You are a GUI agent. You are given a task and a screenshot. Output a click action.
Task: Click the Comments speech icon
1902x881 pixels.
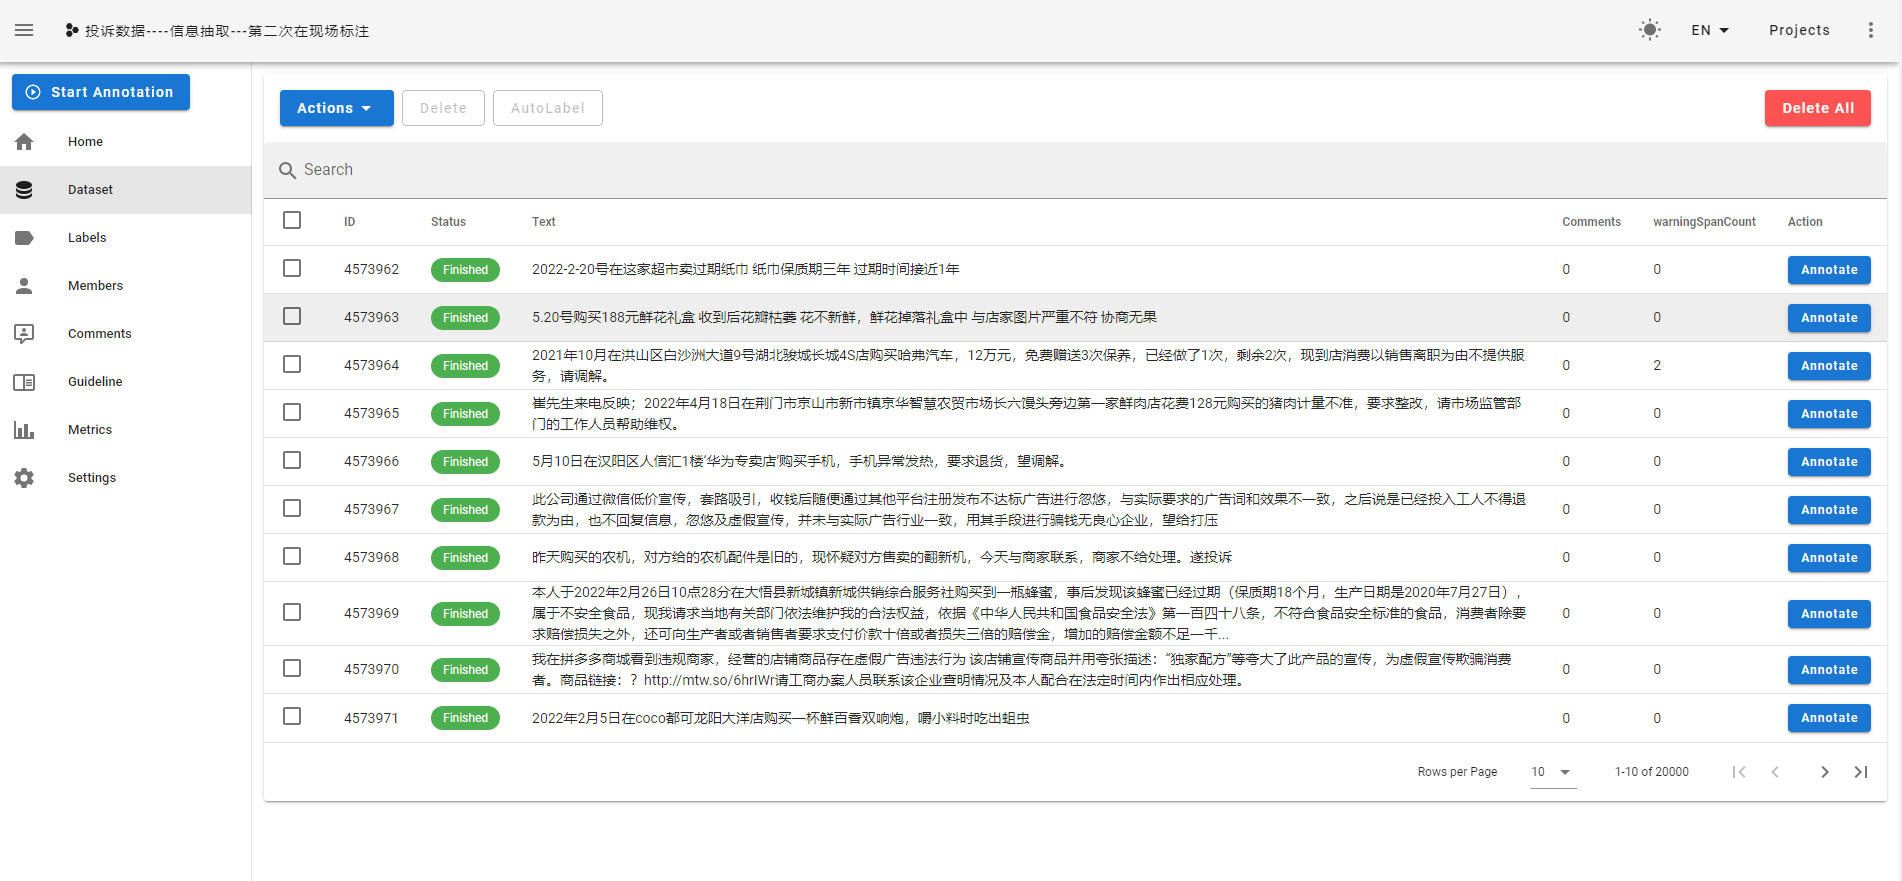tap(24, 334)
